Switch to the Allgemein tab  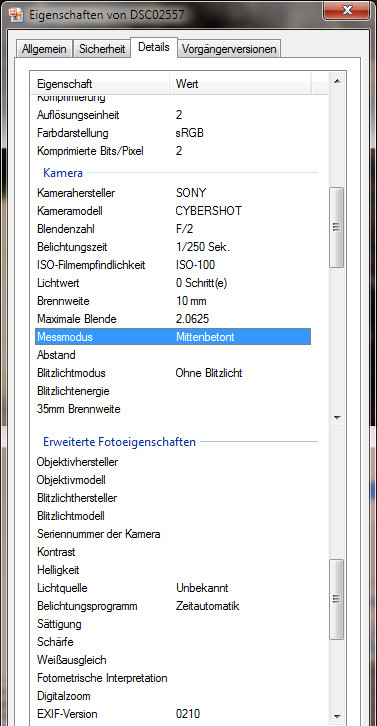pyautogui.click(x=44, y=49)
